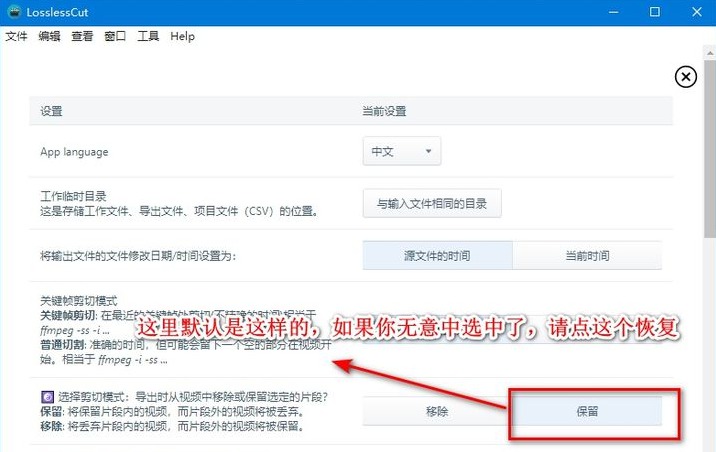Select 源文件的时间 option
This screenshot has width=716, height=452.
[x=437, y=256]
